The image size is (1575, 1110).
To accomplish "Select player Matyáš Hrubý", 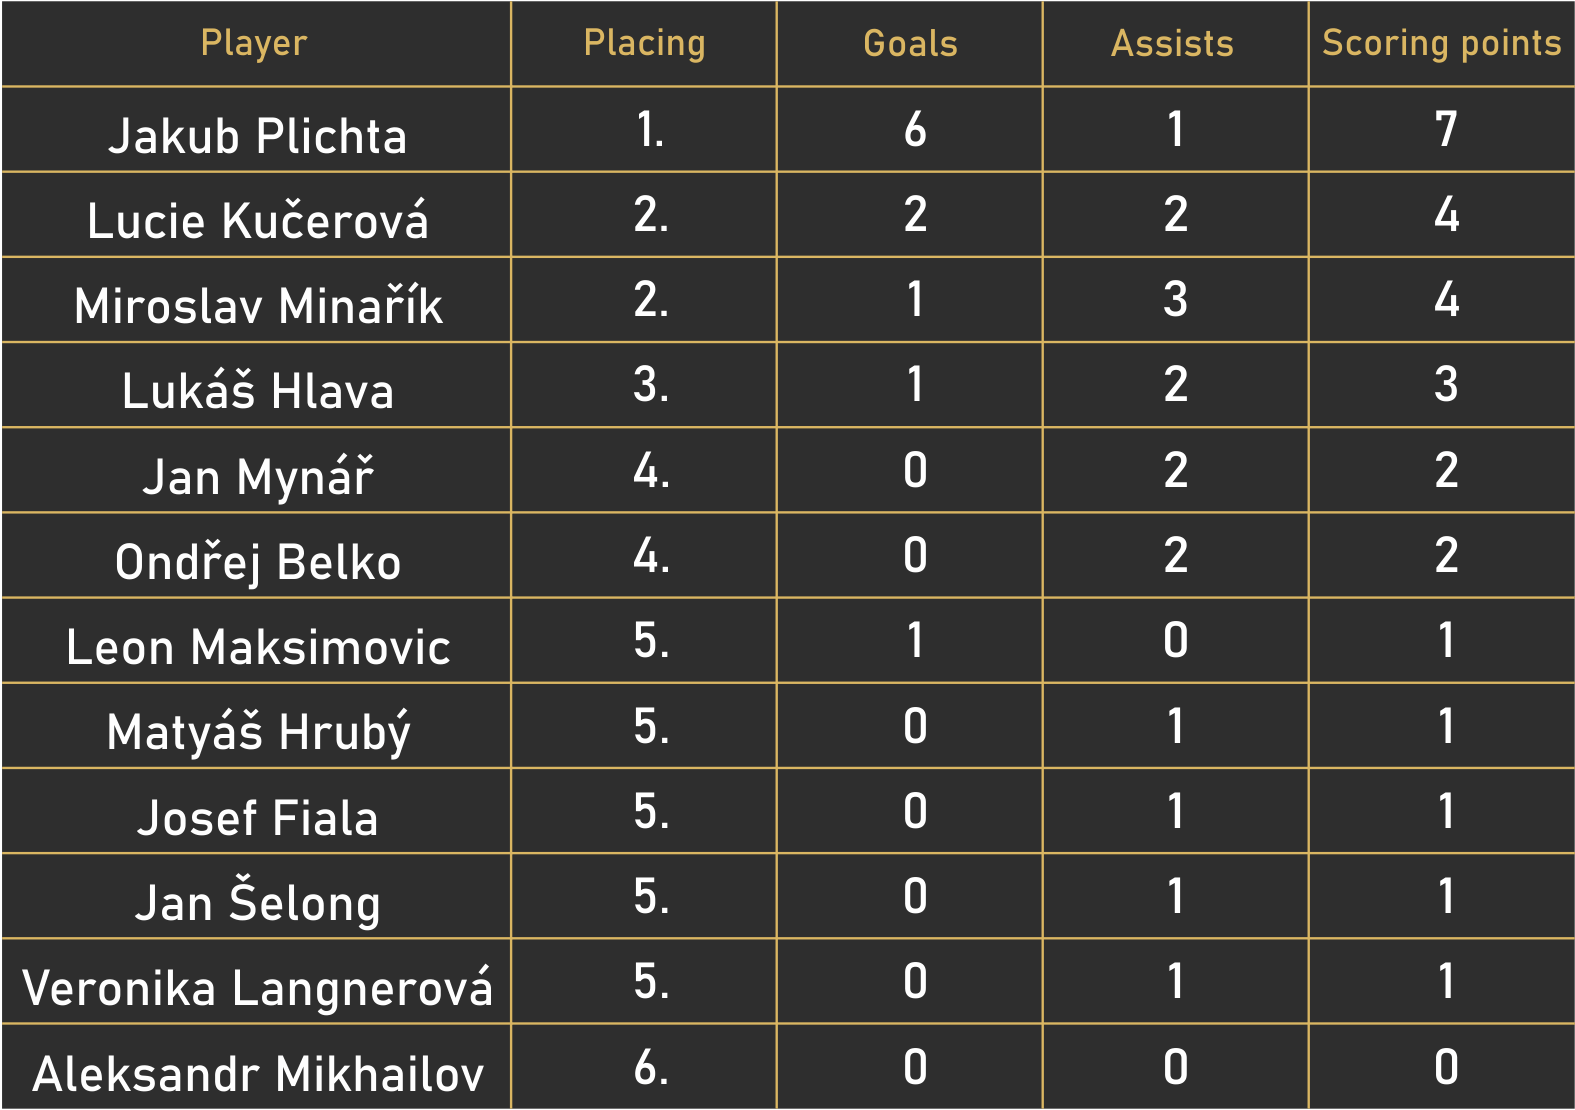I will coord(257,732).
